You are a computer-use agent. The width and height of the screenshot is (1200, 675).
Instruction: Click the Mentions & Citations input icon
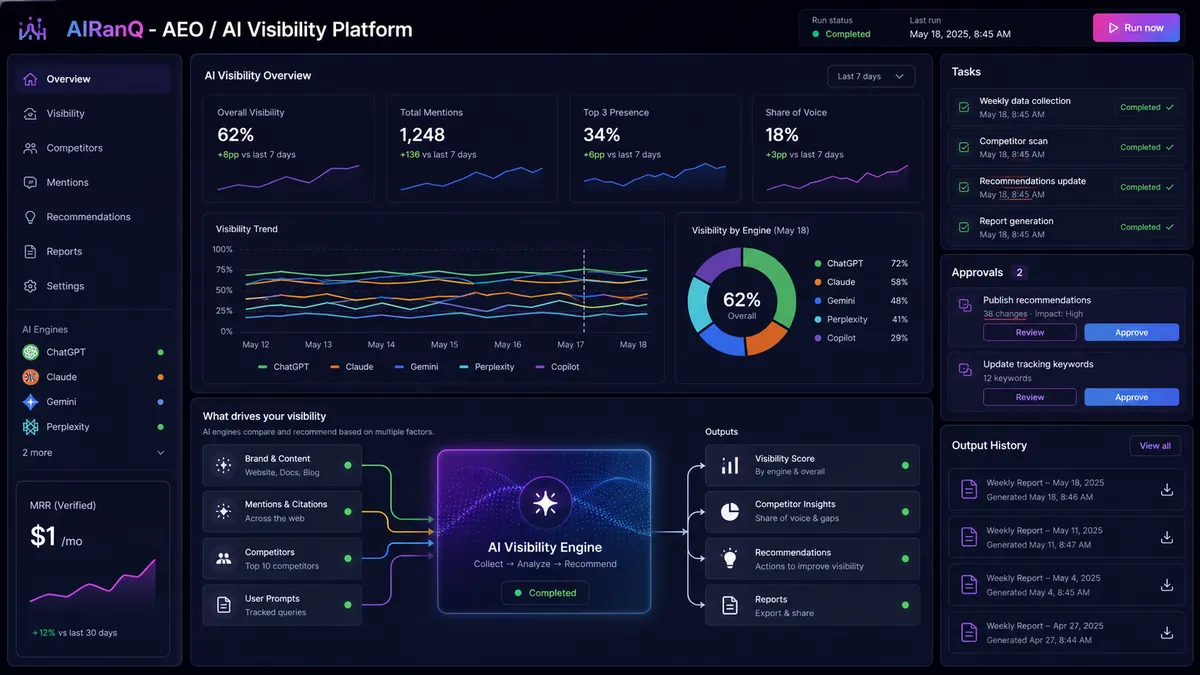(224, 511)
